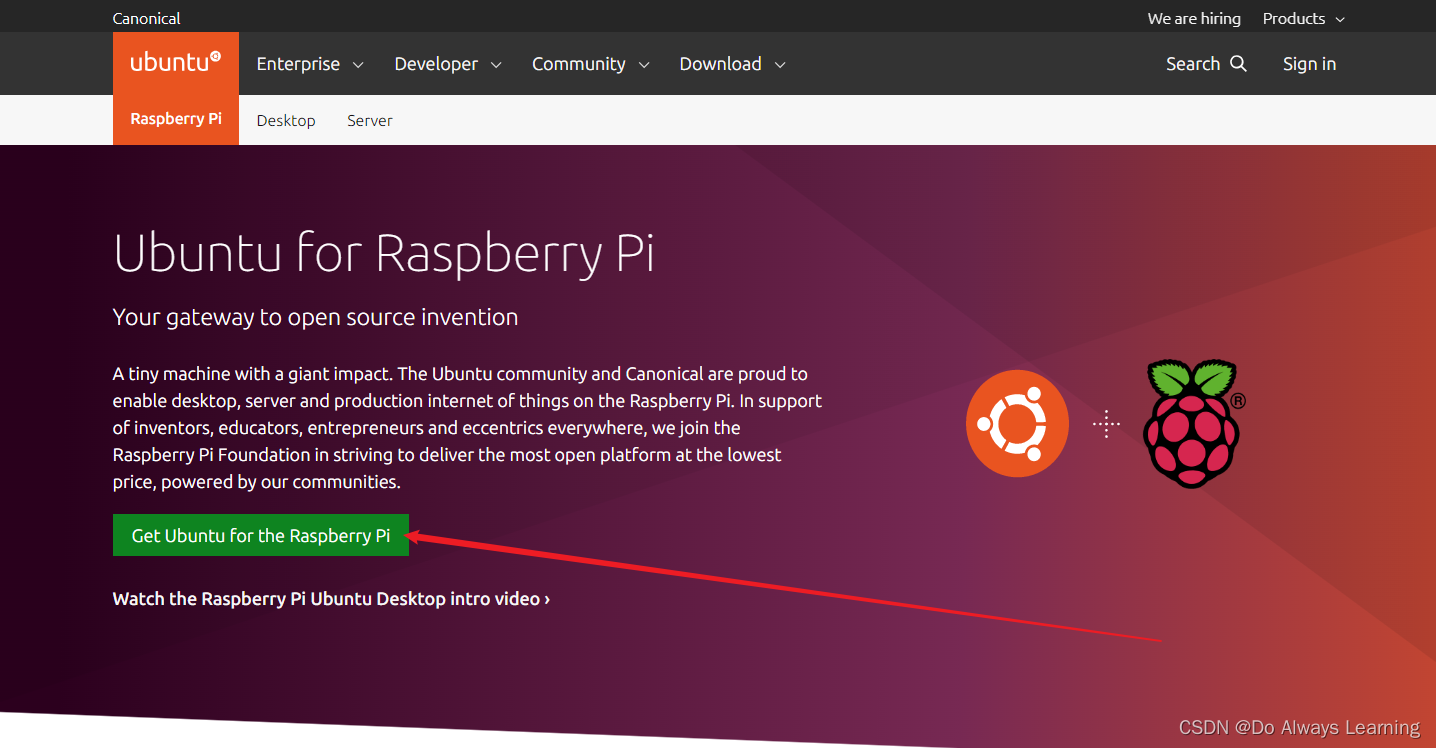Click the paragraph starting 'A tiny machine'

467,427
